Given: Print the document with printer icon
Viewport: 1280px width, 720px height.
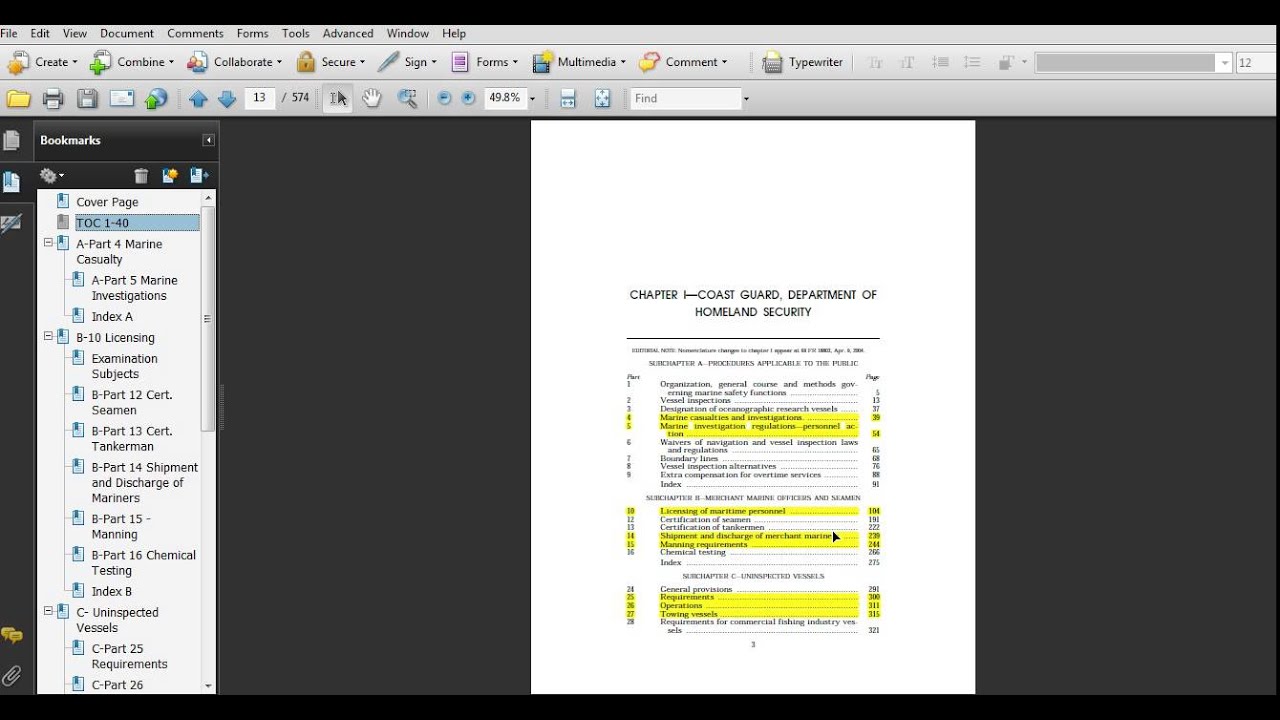Looking at the screenshot, I should [53, 99].
